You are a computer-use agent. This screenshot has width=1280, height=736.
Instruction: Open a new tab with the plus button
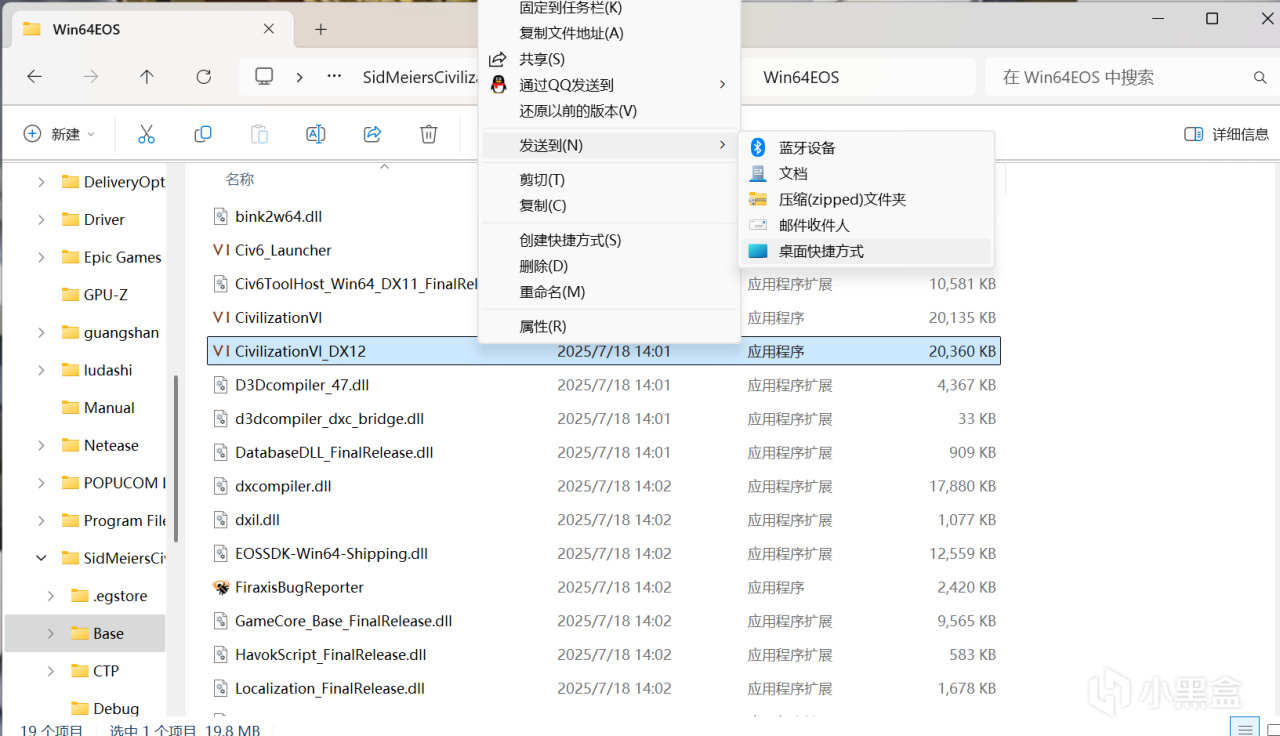321,29
